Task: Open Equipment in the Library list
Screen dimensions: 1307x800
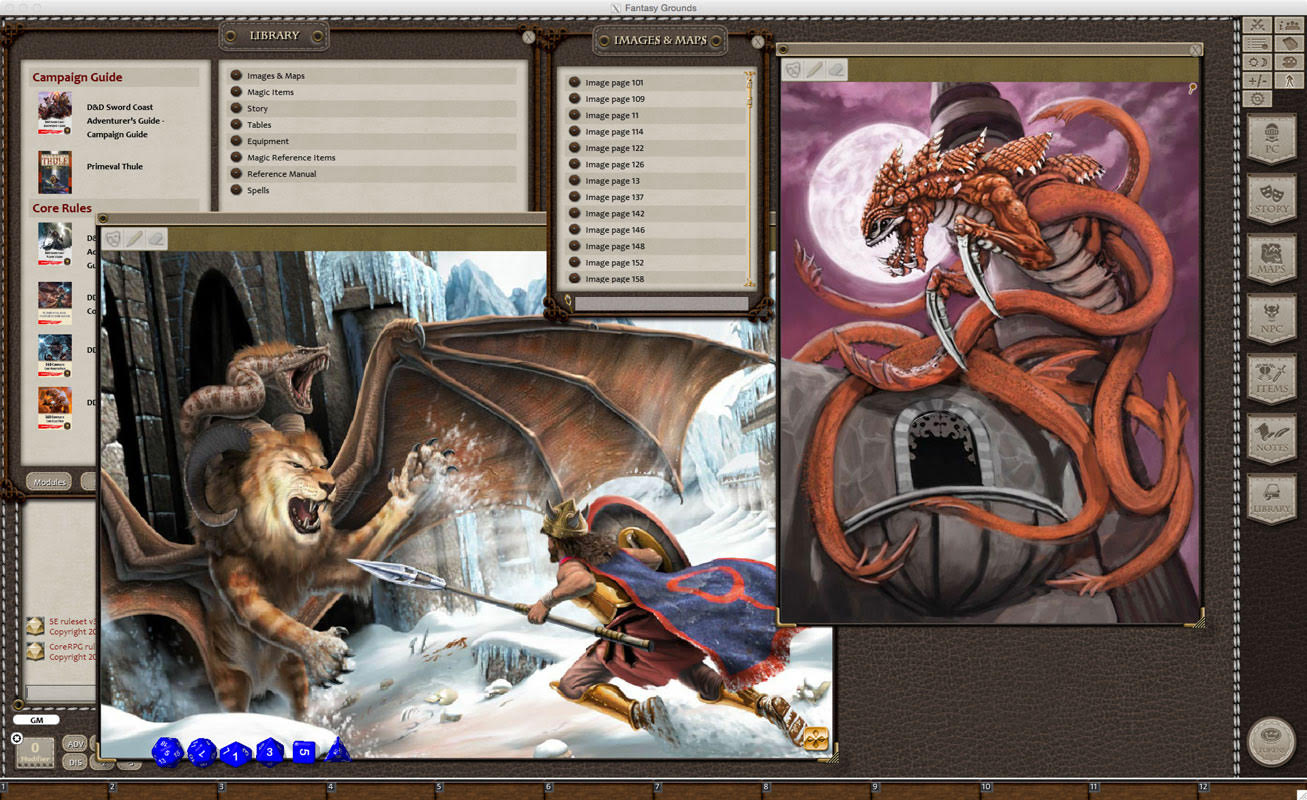Action: coord(372,141)
